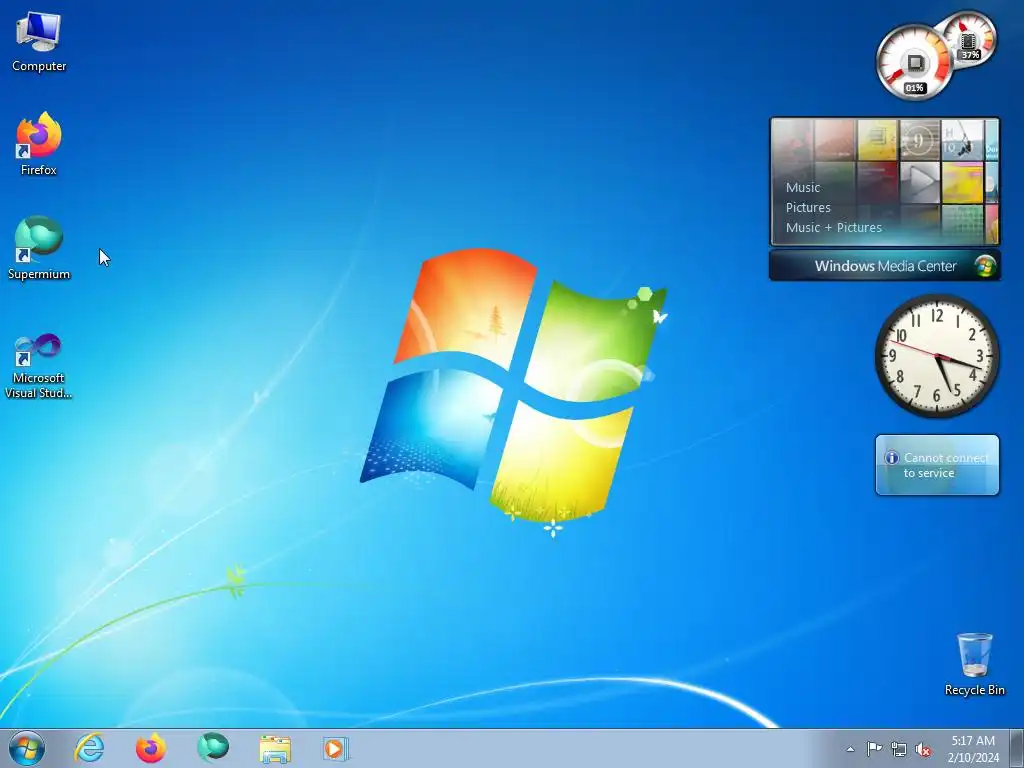Select the Recycle Bin icon
Image resolution: width=1024 pixels, height=768 pixels.
point(974,664)
